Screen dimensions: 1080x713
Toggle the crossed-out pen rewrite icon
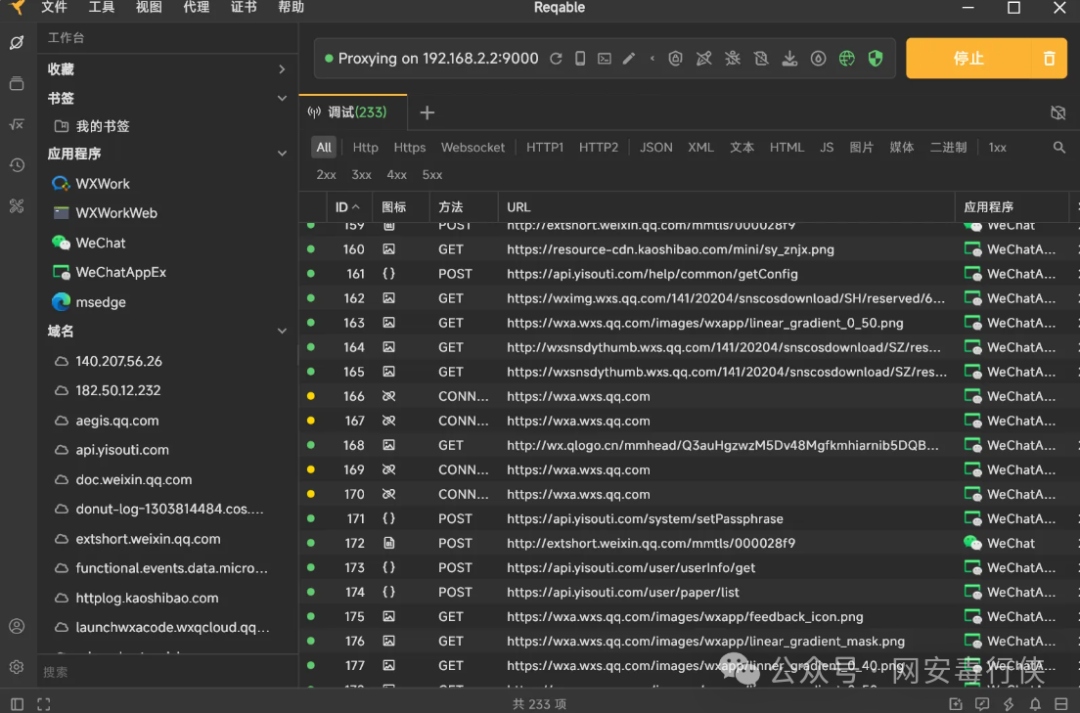point(703,59)
